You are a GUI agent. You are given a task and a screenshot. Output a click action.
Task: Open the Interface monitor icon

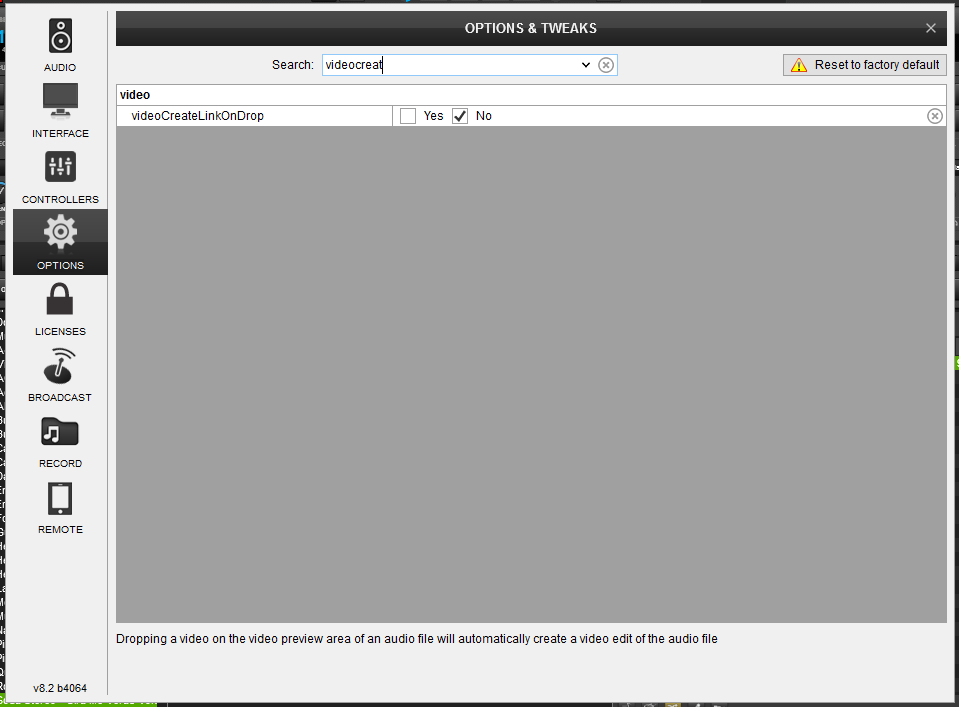click(60, 102)
